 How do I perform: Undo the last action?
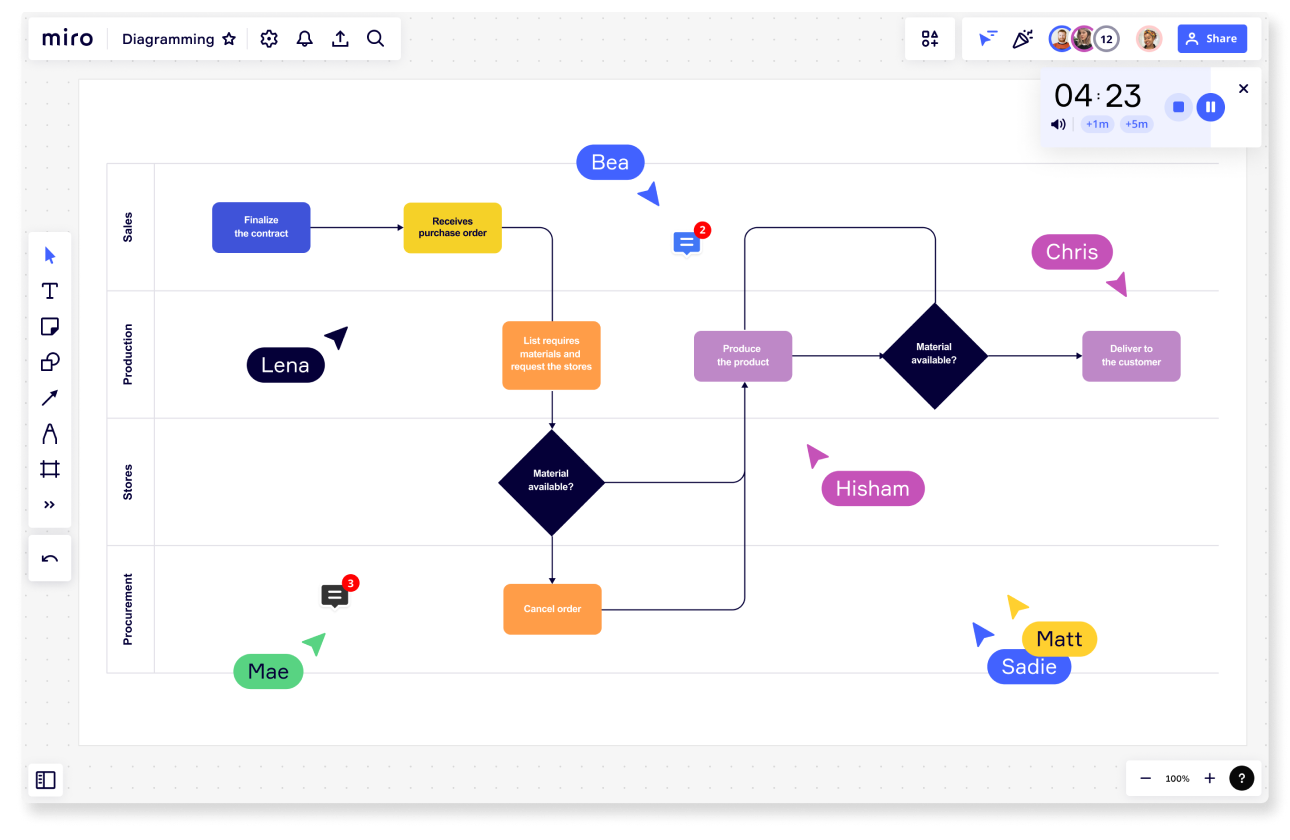[49, 557]
